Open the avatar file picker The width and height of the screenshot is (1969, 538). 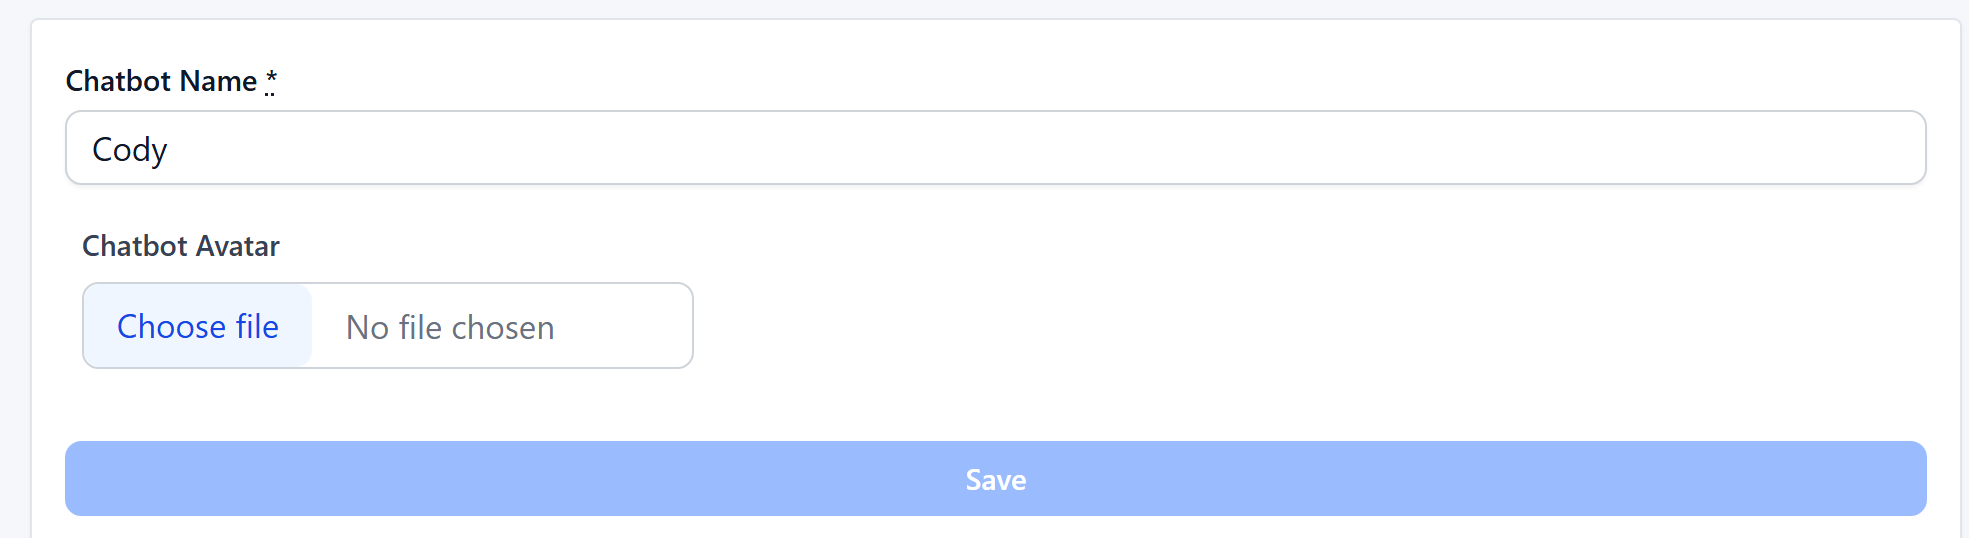pos(198,327)
